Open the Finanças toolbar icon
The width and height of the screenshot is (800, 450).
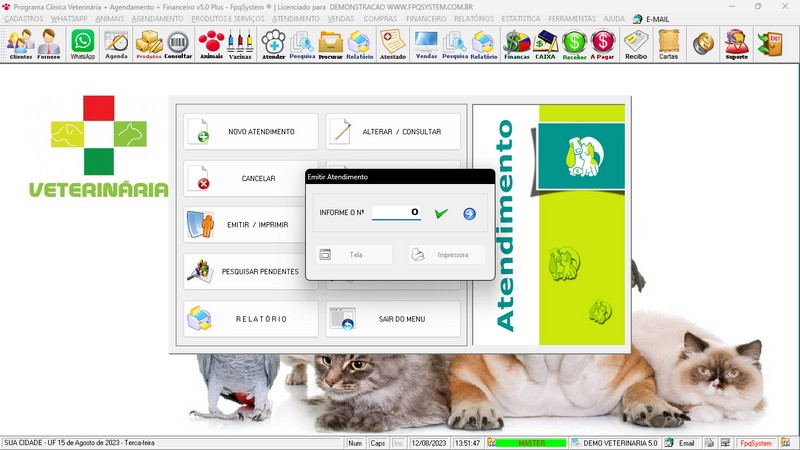coord(517,44)
